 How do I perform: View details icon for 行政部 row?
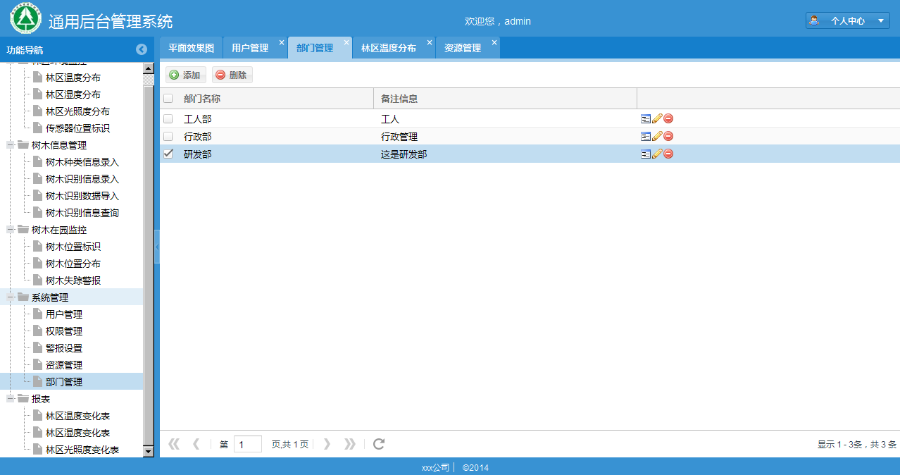646,137
